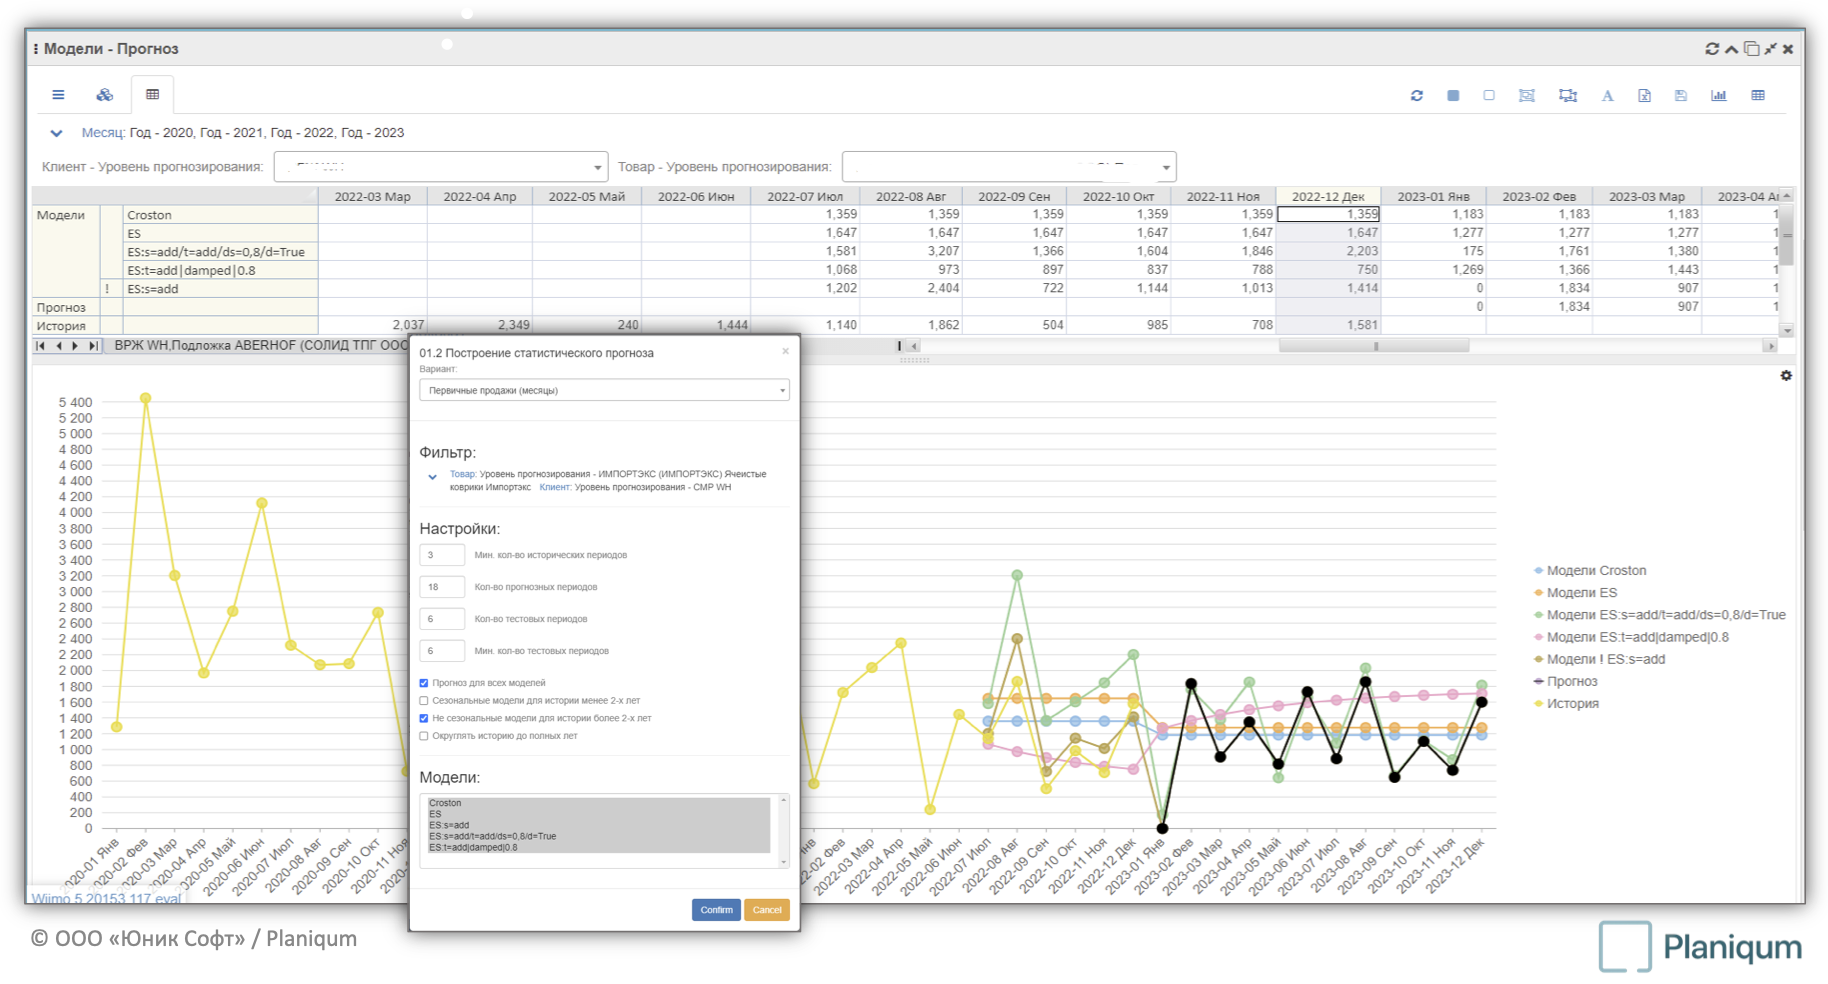Toggle 'Модели Croston' legend color marker
Image resolution: width=1828 pixels, height=984 pixels.
(x=1538, y=571)
